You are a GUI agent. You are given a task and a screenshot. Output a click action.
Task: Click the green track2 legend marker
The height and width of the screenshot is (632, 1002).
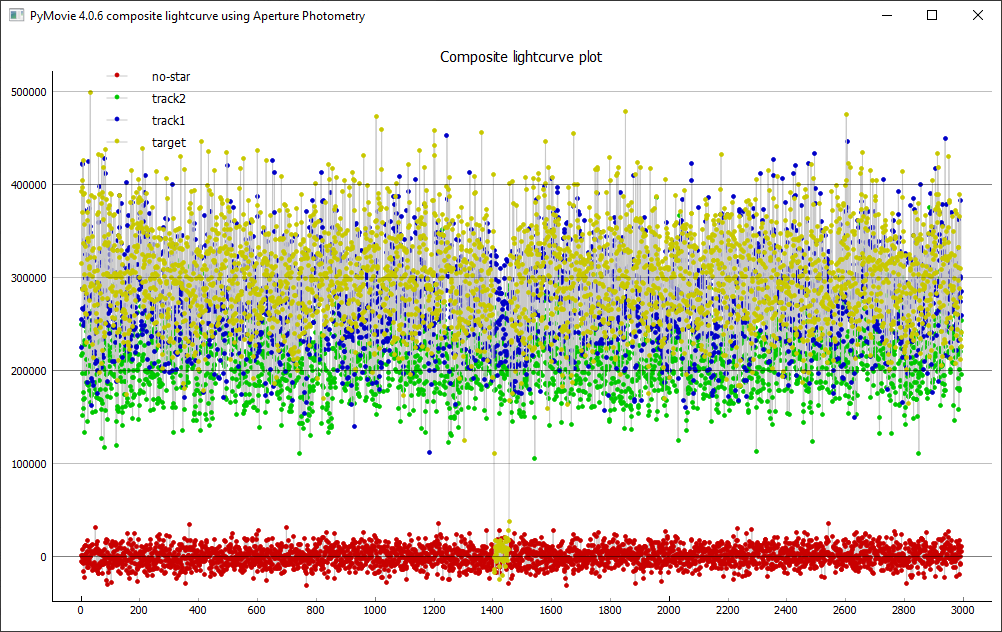(117, 98)
